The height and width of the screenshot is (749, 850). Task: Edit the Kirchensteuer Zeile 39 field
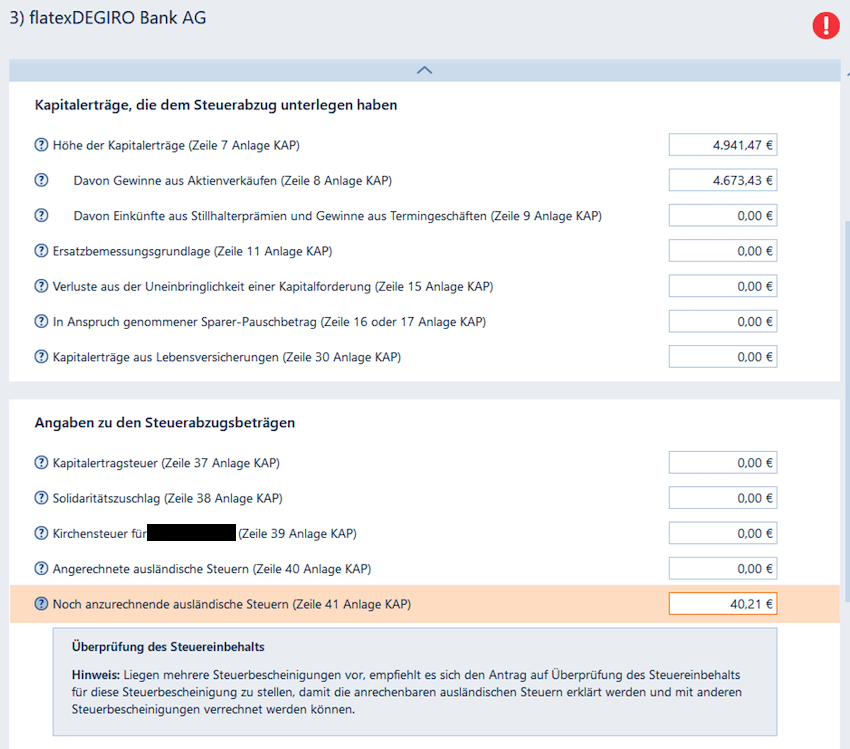pyautogui.click(x=723, y=533)
